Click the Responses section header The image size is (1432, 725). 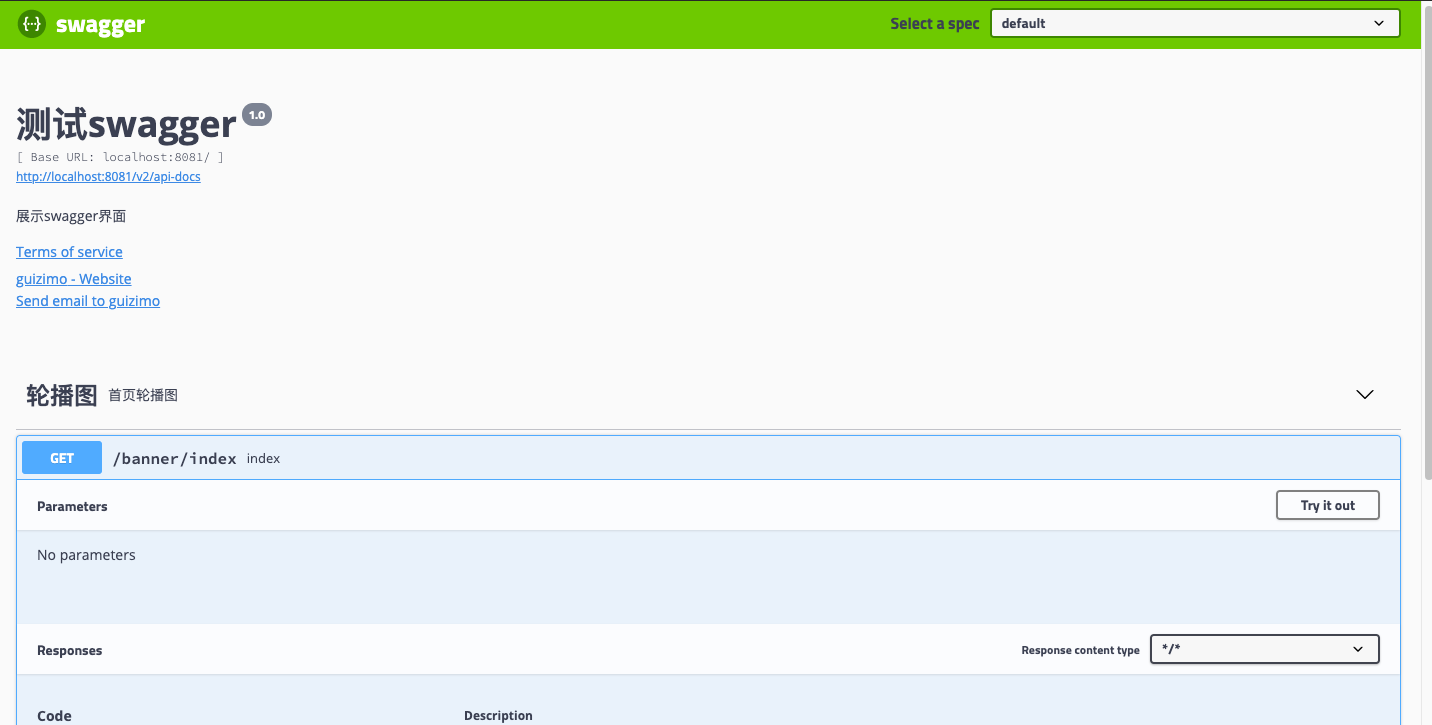(x=70, y=650)
